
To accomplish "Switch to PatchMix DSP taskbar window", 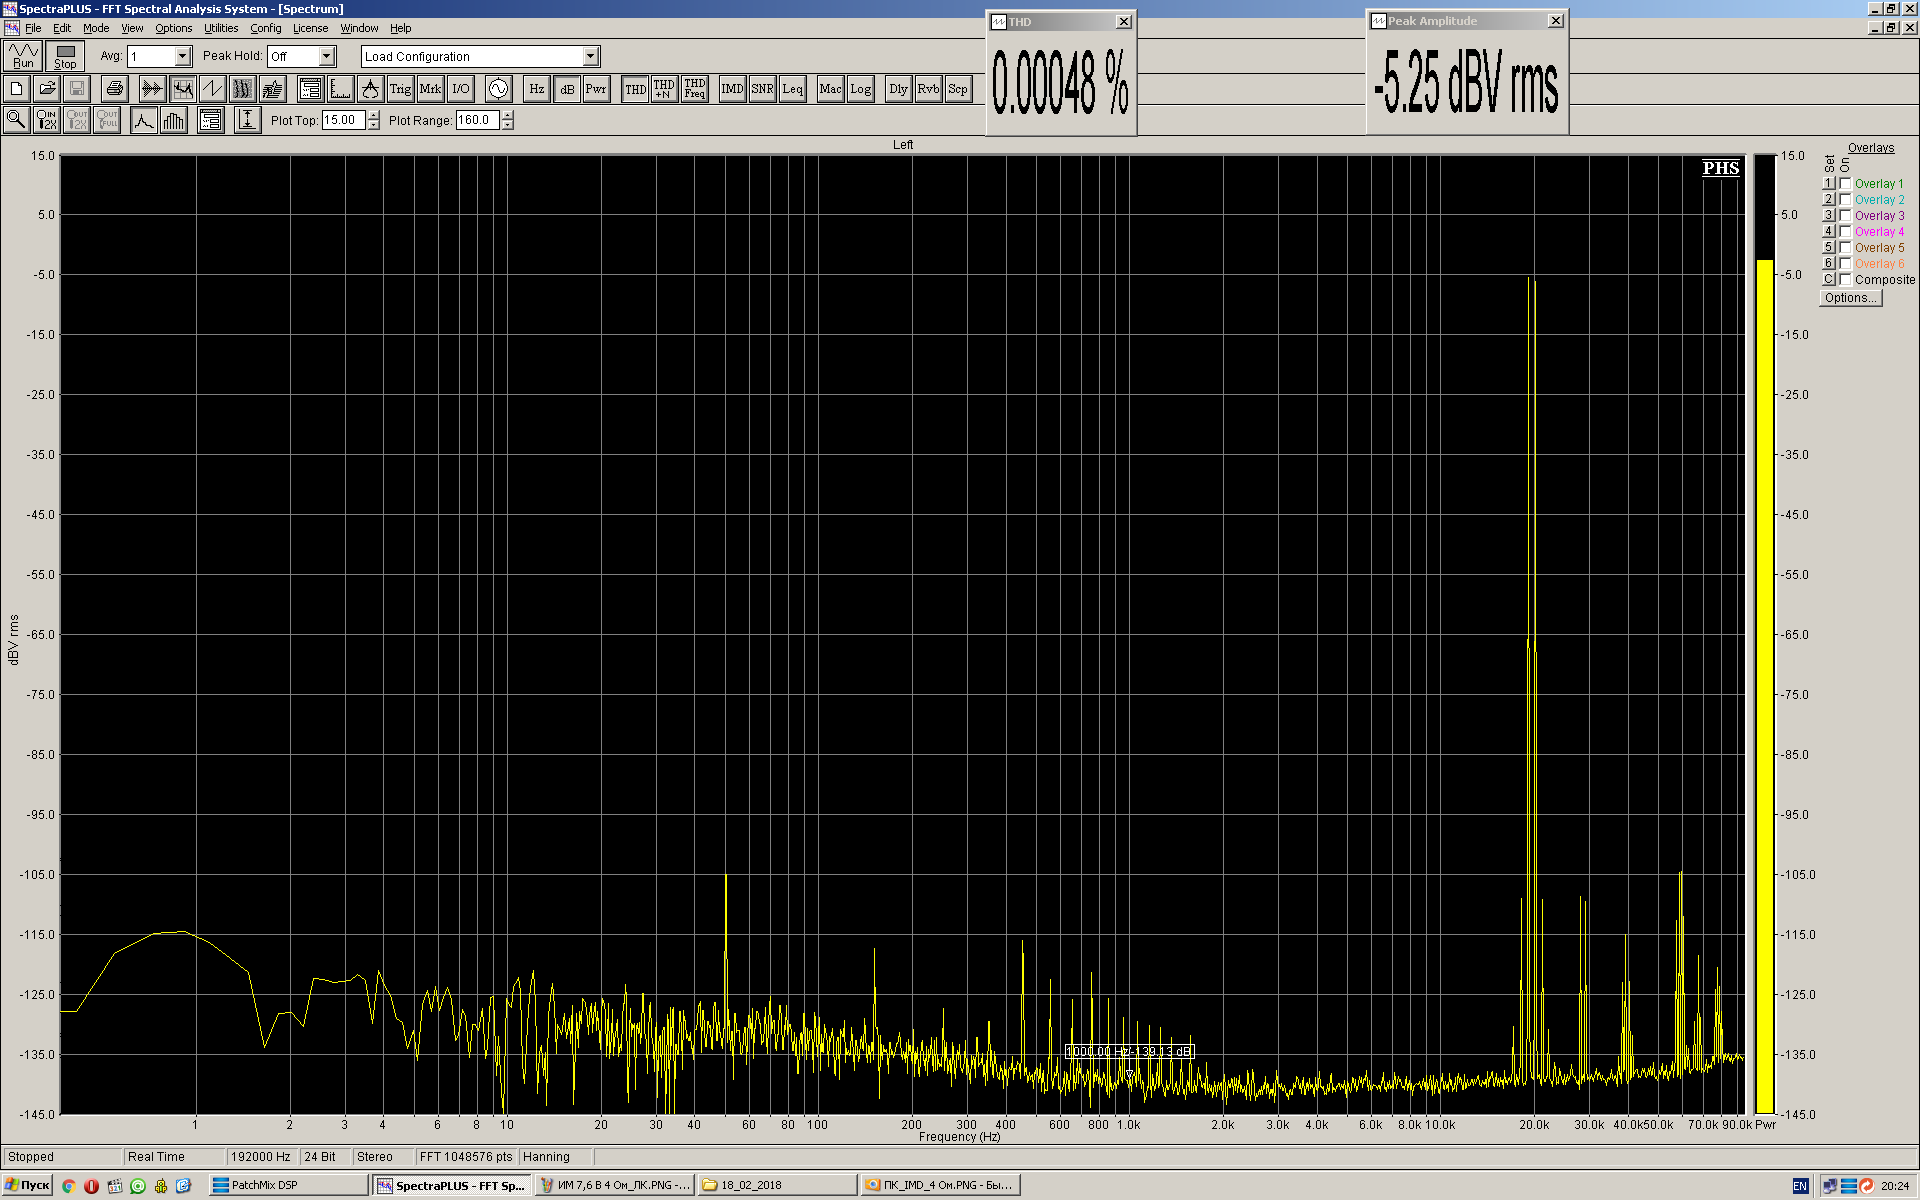I will (289, 1185).
